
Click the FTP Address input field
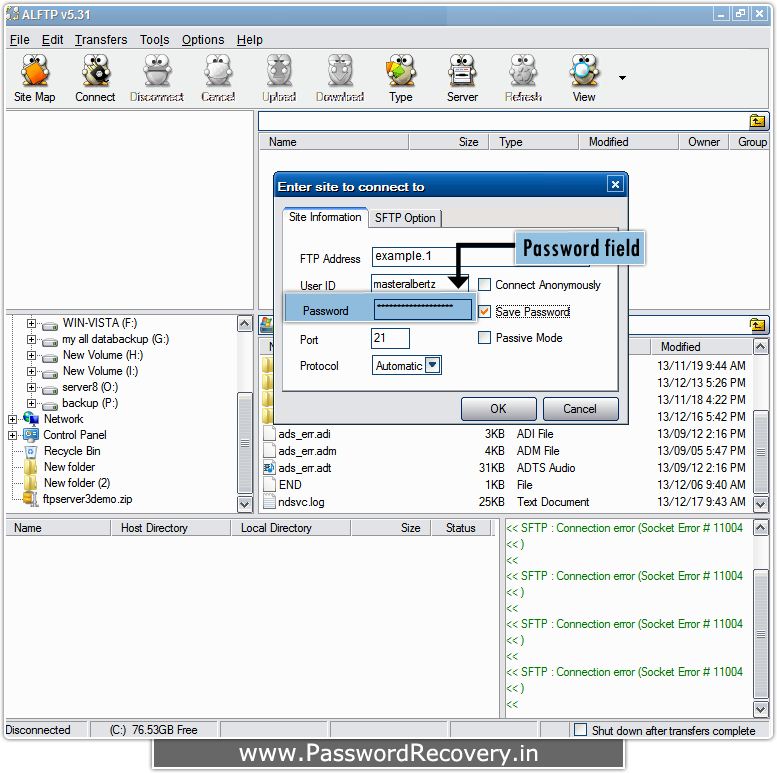(481, 256)
